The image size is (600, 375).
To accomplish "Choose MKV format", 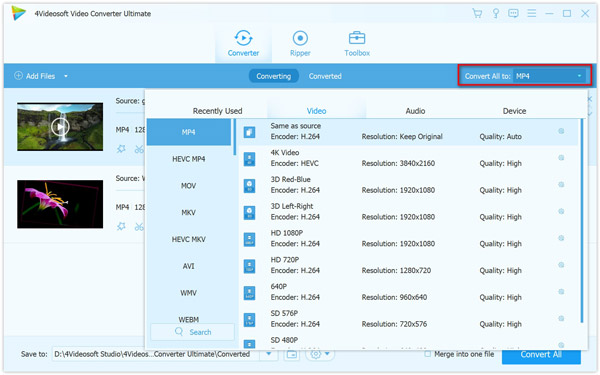I will [189, 212].
